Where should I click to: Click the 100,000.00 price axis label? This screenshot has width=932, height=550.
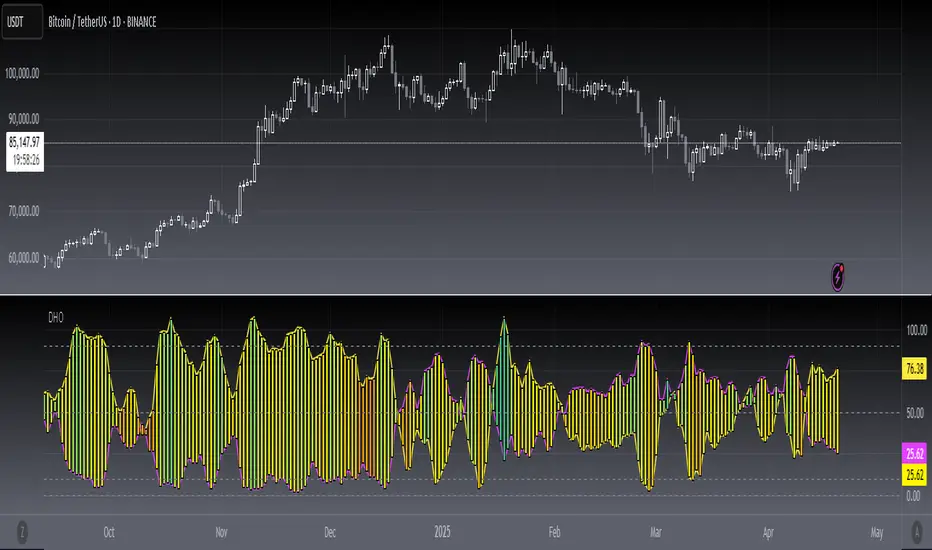point(22,73)
